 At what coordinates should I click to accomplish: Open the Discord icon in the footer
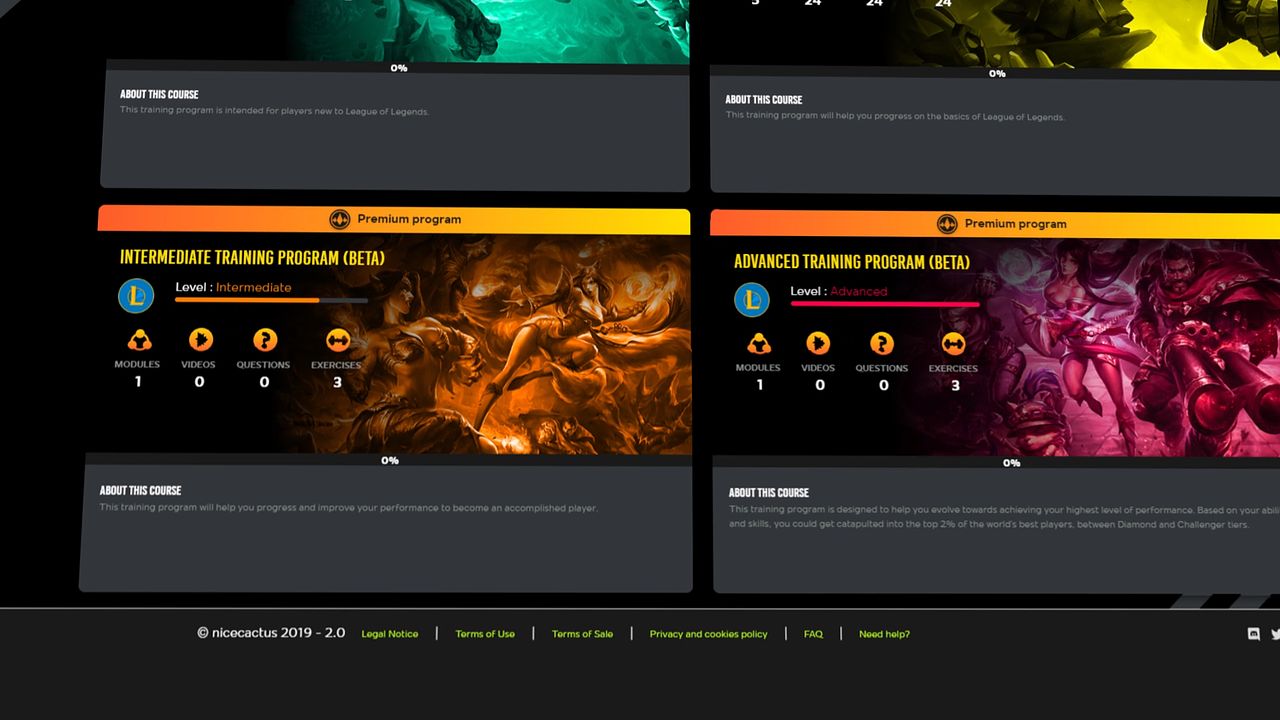1253,634
